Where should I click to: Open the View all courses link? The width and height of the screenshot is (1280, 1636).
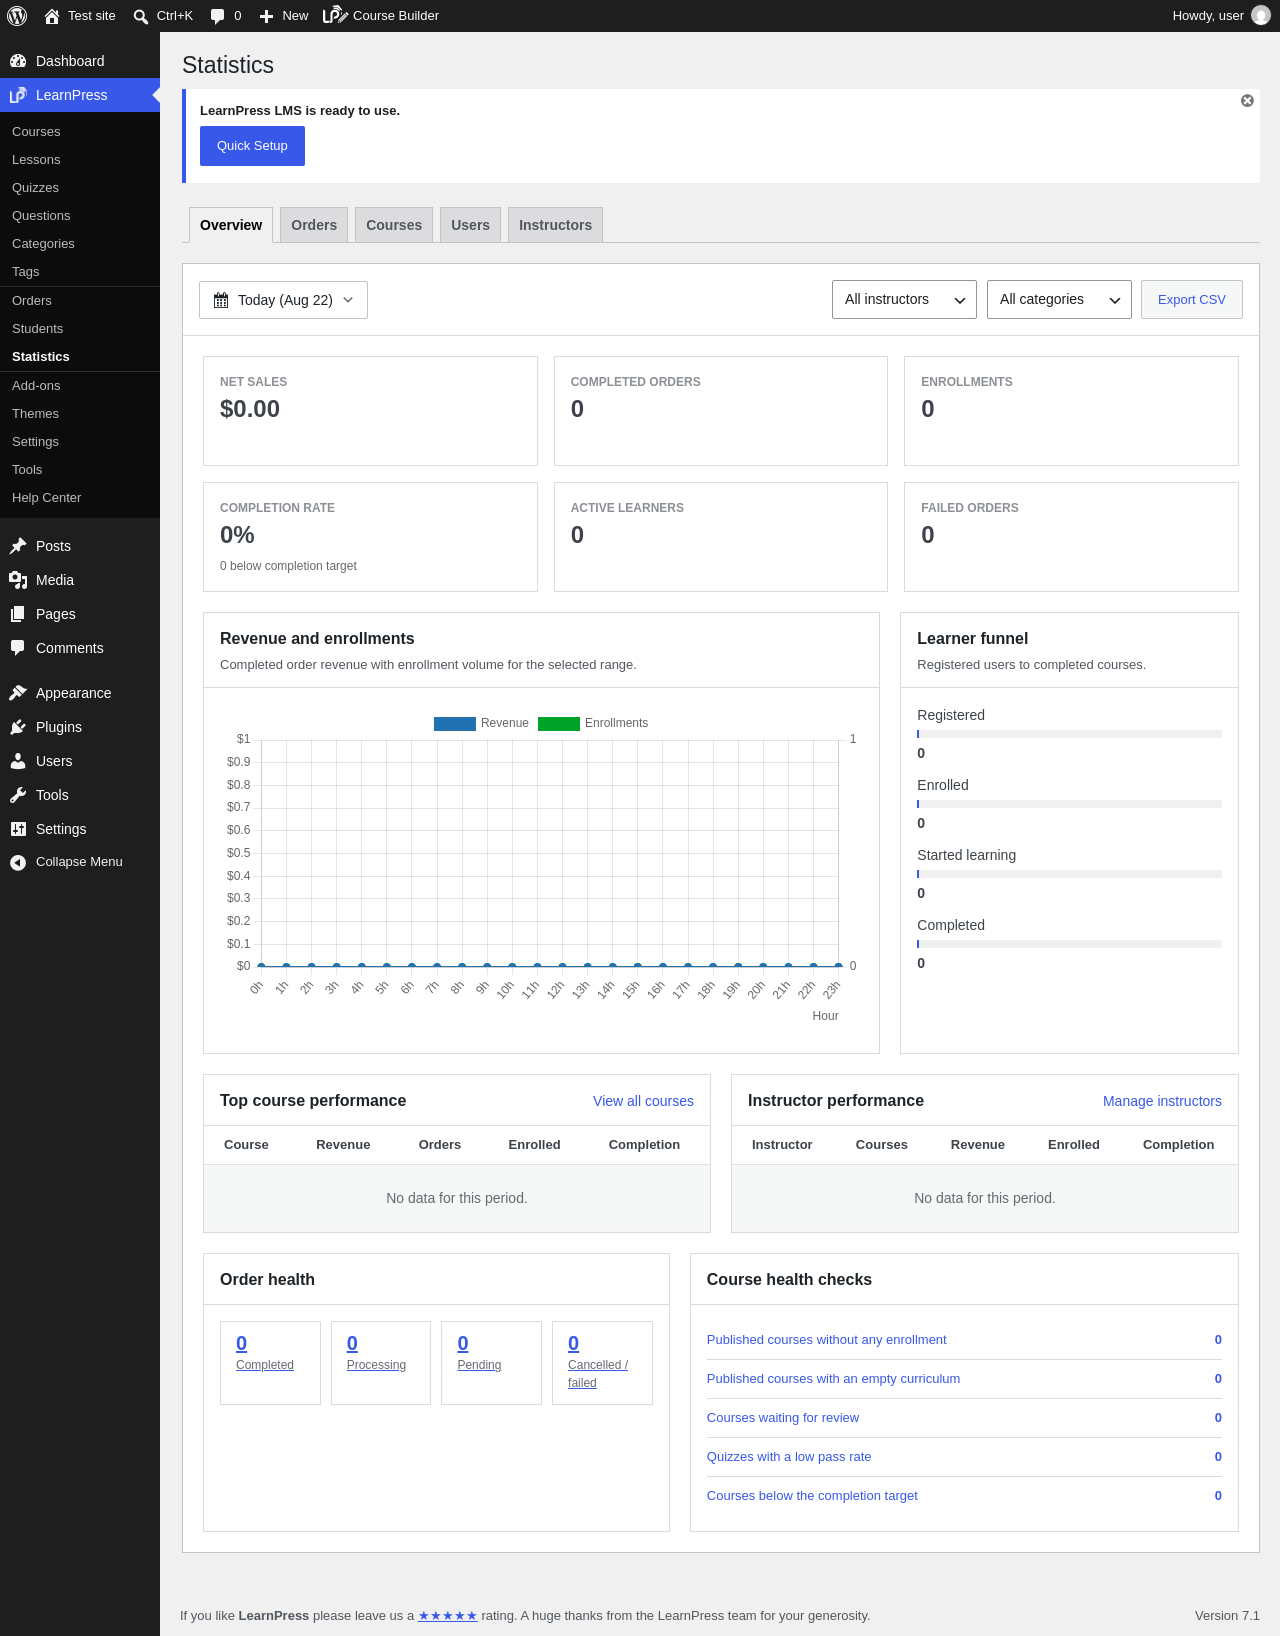coord(643,1101)
